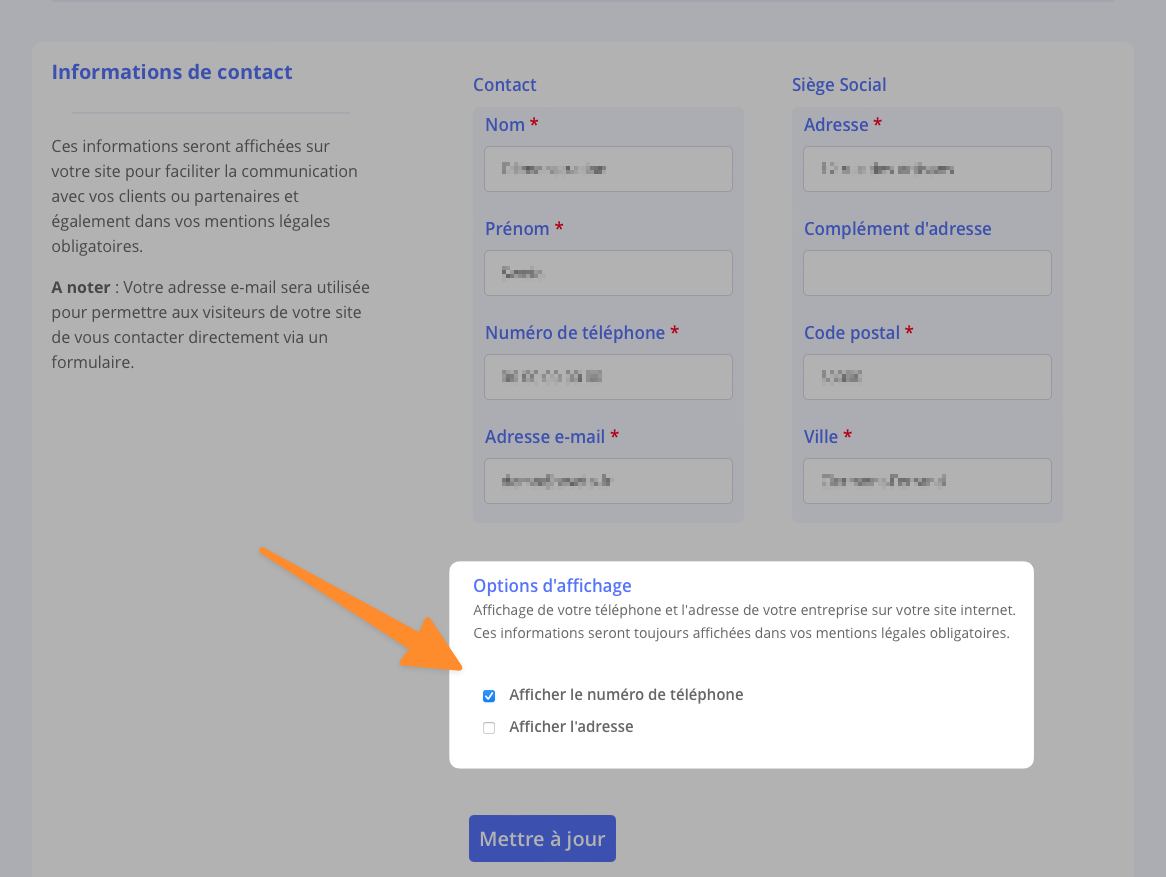Click the empty Complément d'adresse field
The width and height of the screenshot is (1166, 877).
click(x=927, y=273)
